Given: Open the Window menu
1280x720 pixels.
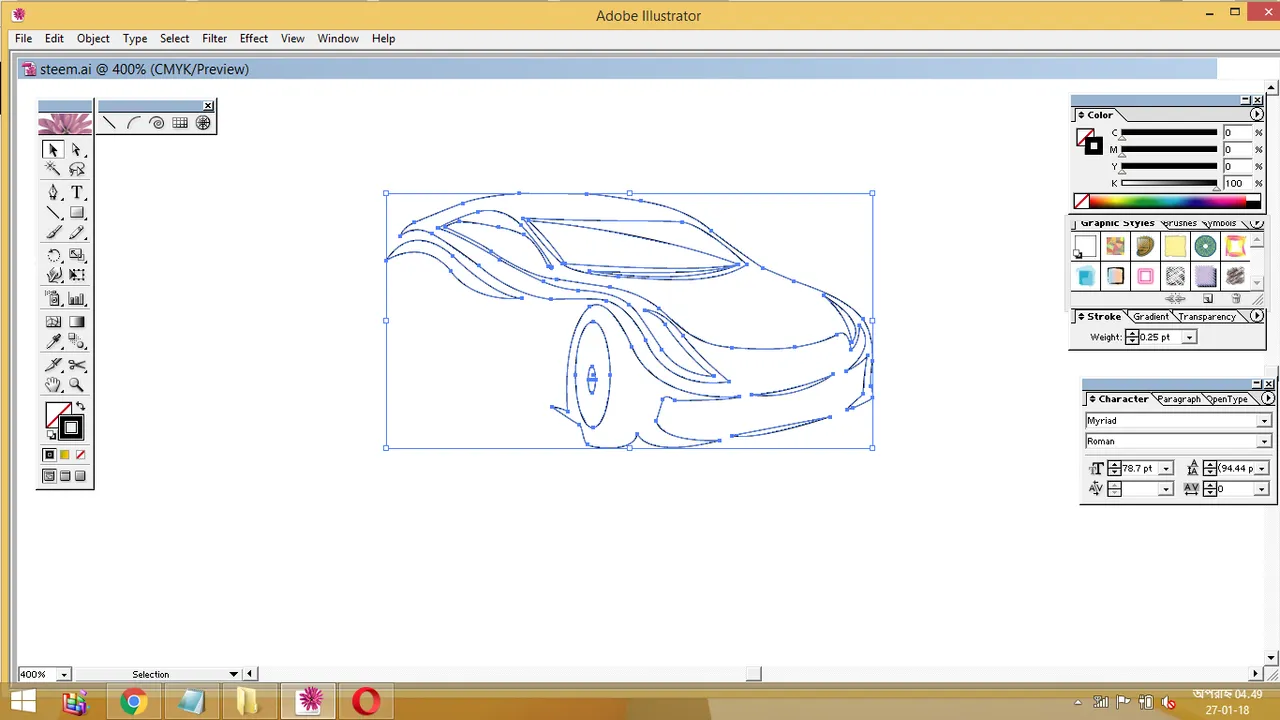Looking at the screenshot, I should 338,38.
